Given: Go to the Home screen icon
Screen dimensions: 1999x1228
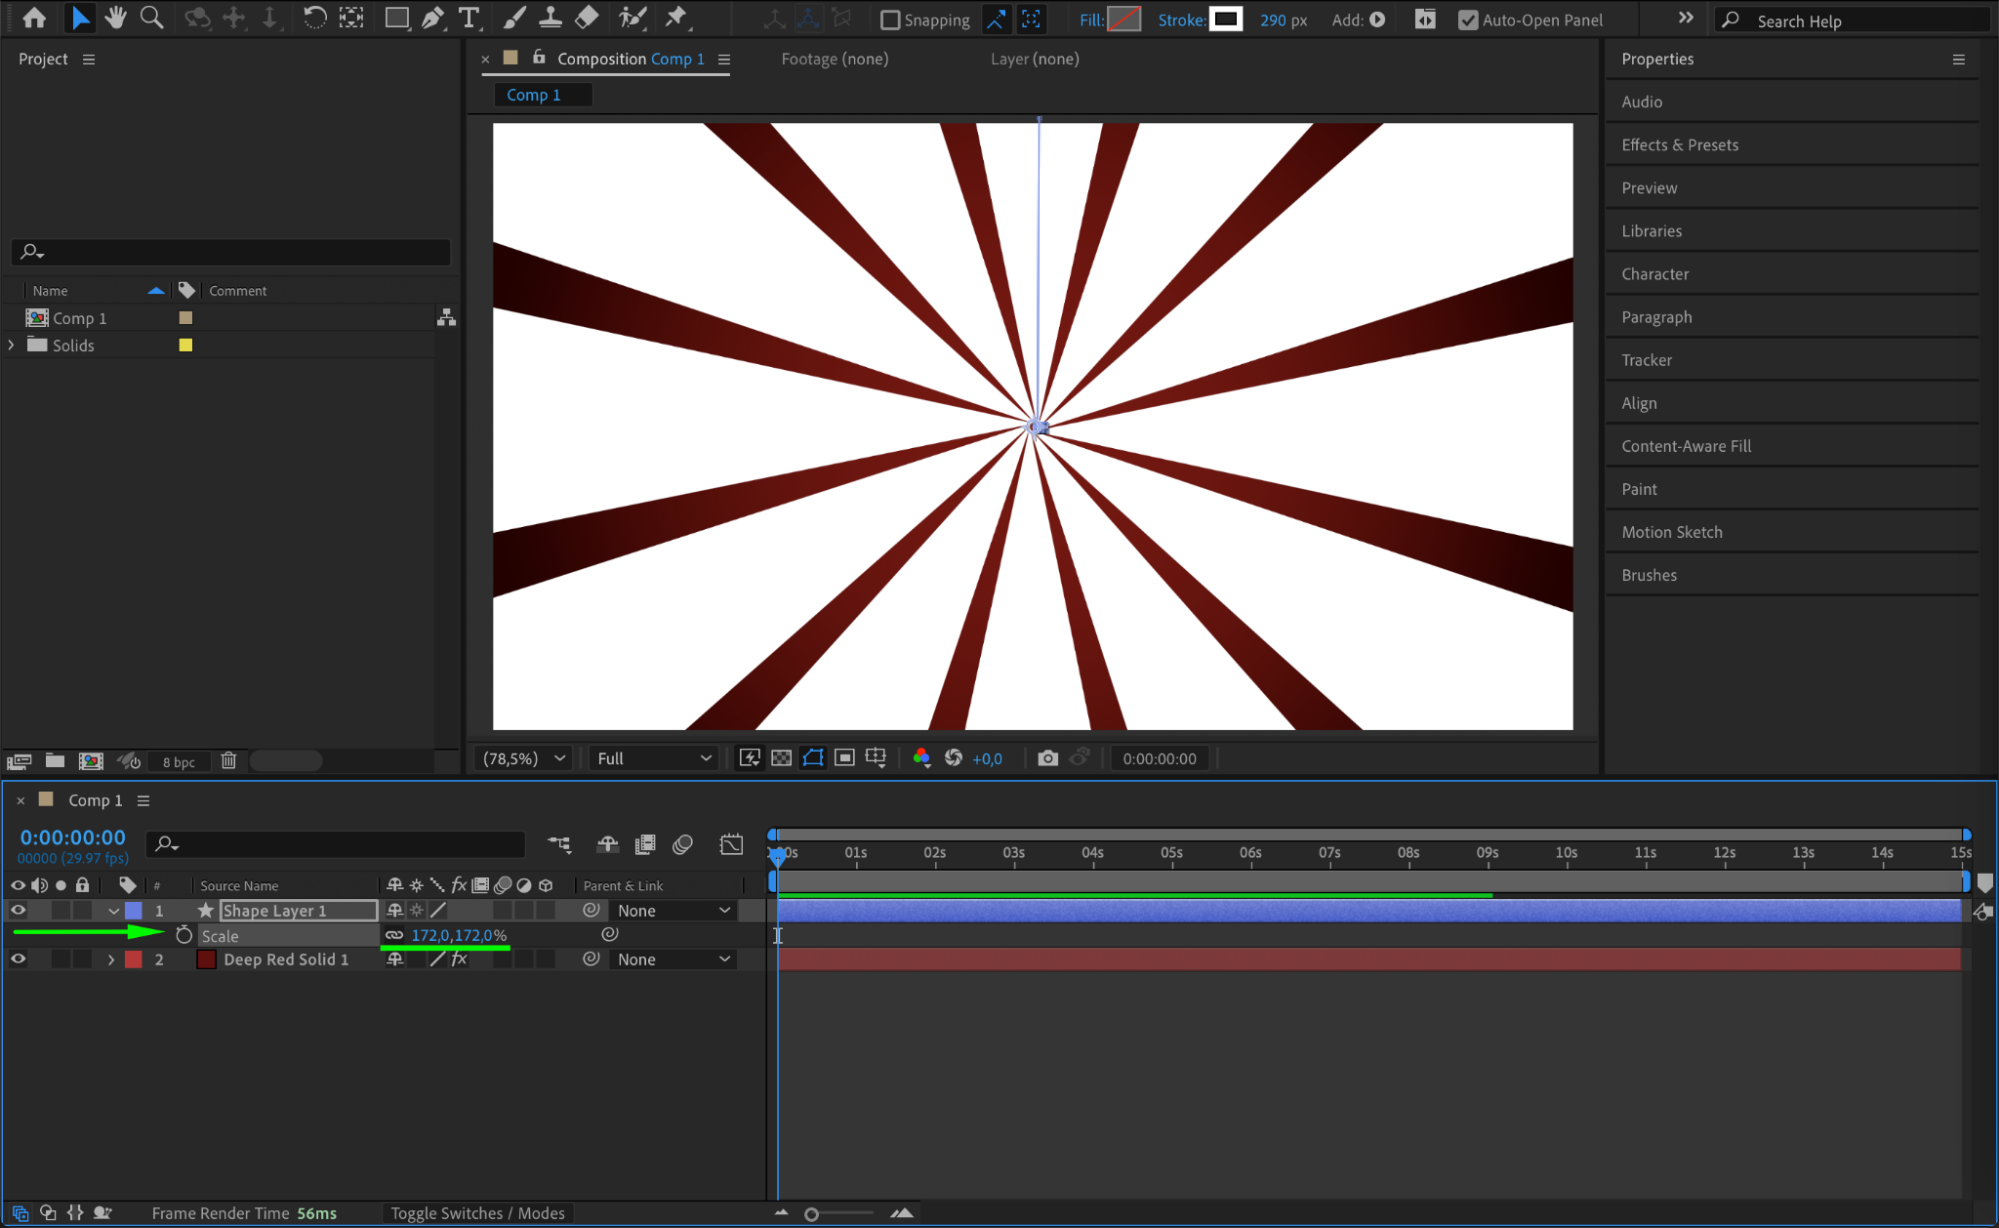Looking at the screenshot, I should pyautogui.click(x=34, y=18).
